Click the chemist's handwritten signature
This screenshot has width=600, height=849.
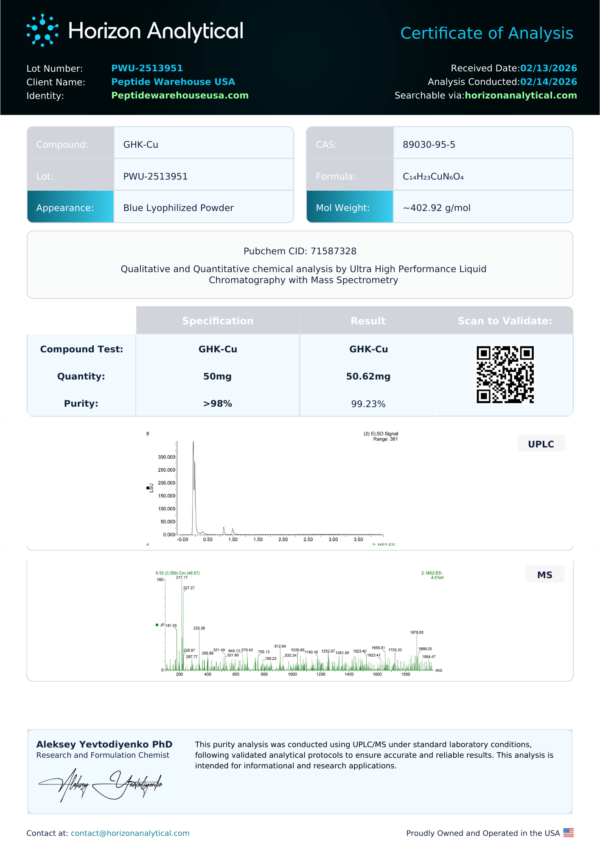click(100, 787)
